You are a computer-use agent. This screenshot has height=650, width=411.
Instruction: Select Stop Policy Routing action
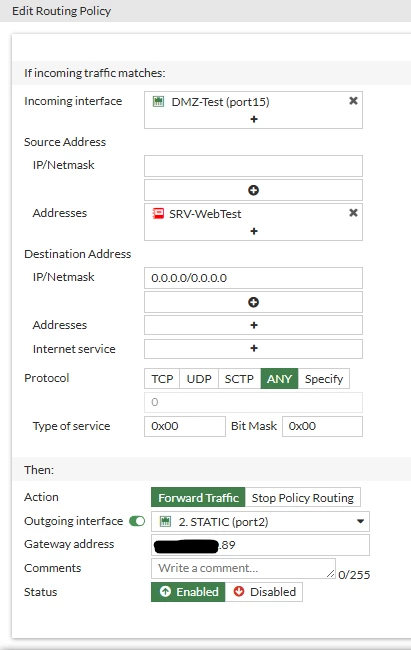click(x=303, y=497)
